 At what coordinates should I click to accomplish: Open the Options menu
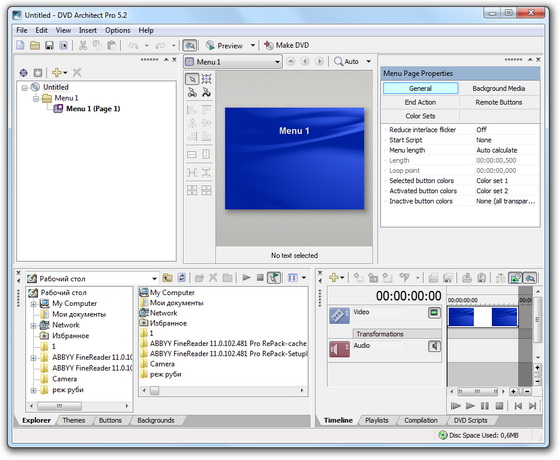click(x=118, y=30)
